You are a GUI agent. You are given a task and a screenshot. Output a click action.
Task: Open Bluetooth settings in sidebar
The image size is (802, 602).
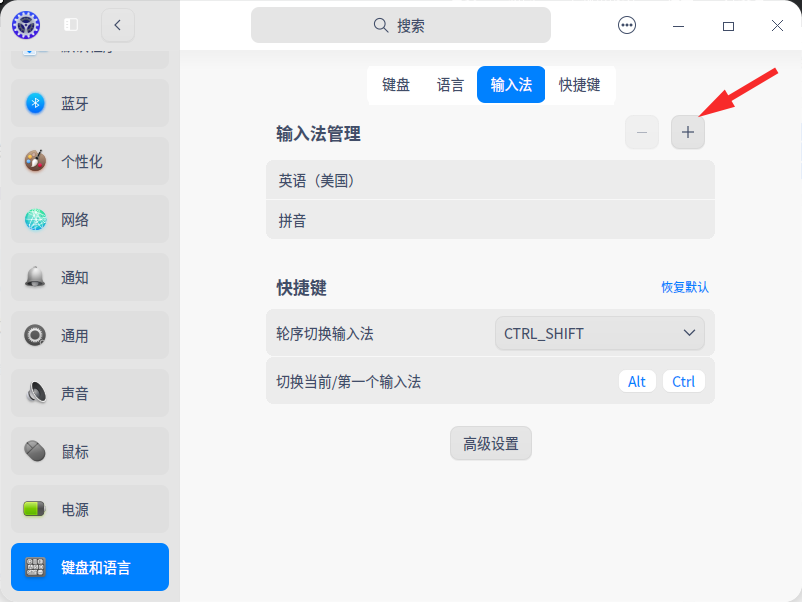90,103
